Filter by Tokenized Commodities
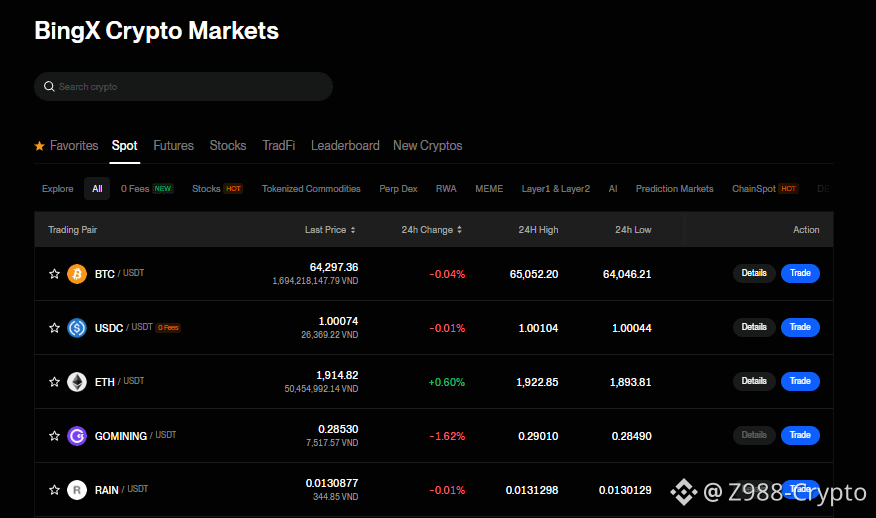 (311, 189)
